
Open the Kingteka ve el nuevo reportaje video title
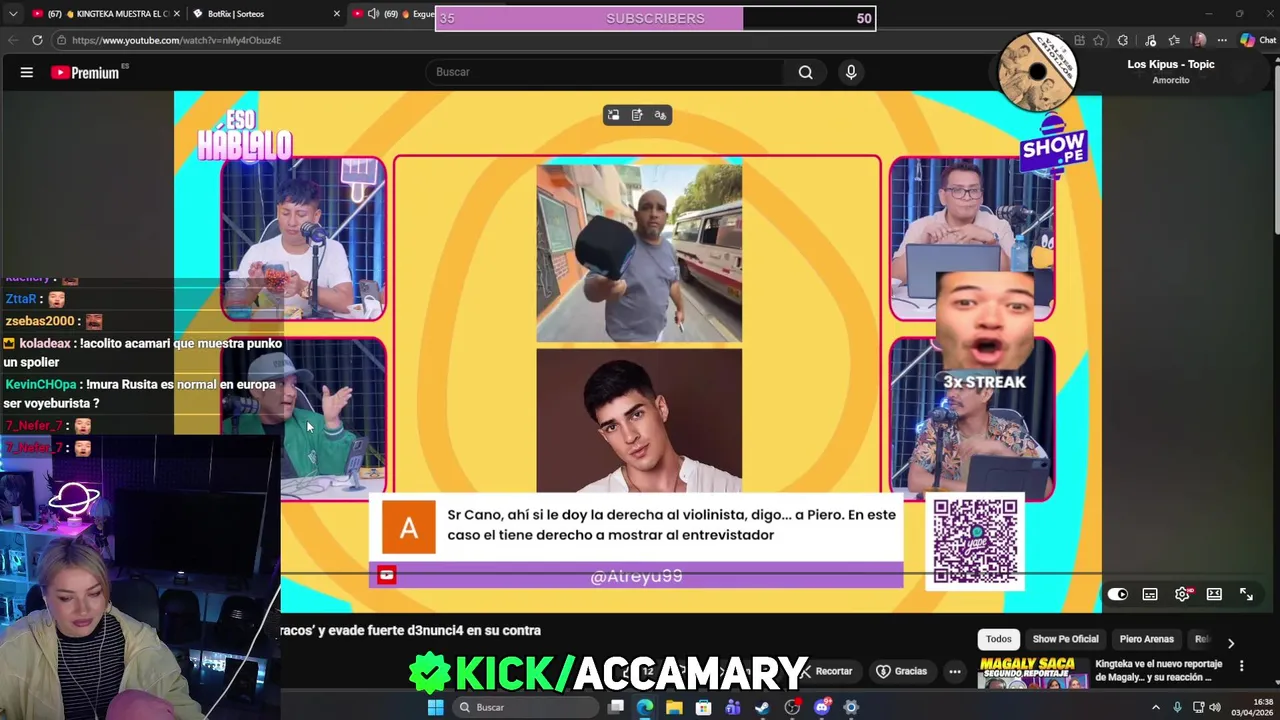[1159, 670]
